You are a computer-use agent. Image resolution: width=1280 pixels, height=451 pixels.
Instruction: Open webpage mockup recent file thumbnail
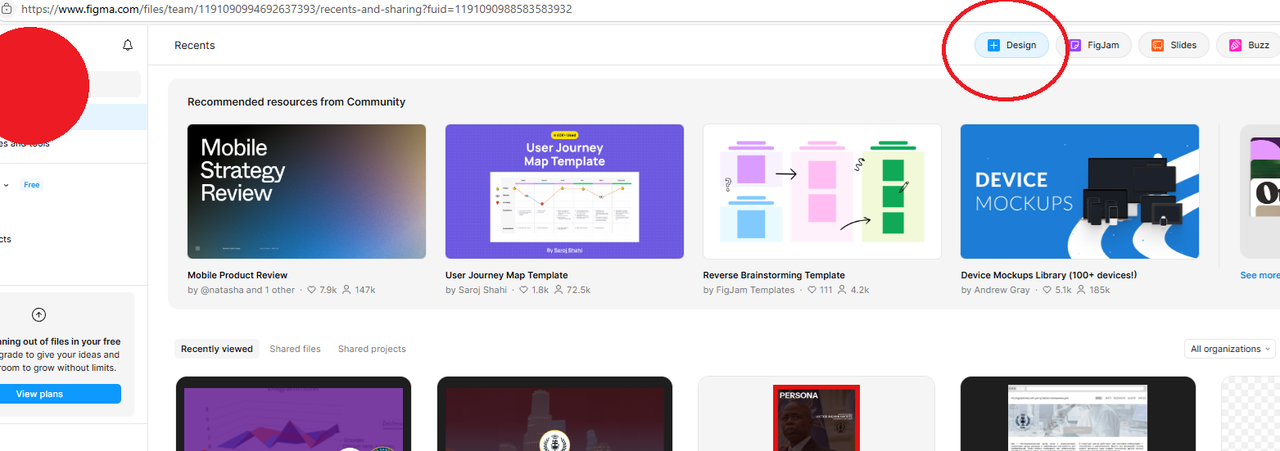click(1078, 414)
